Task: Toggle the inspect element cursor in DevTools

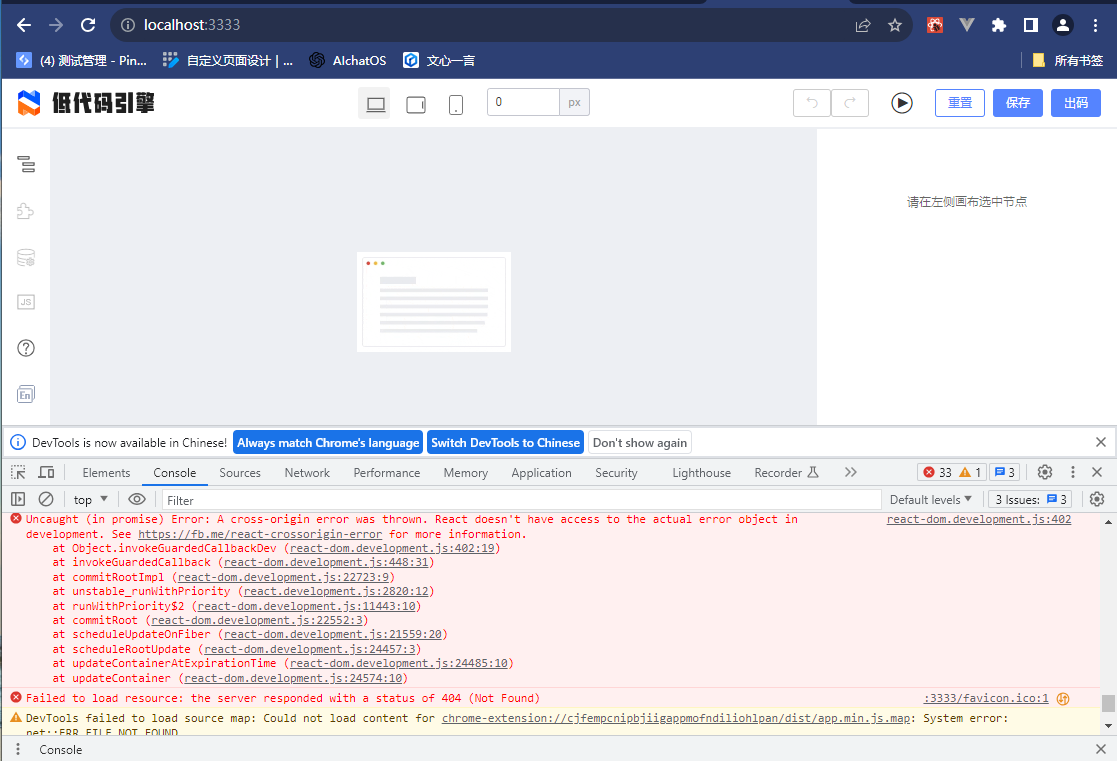Action: (x=16, y=472)
